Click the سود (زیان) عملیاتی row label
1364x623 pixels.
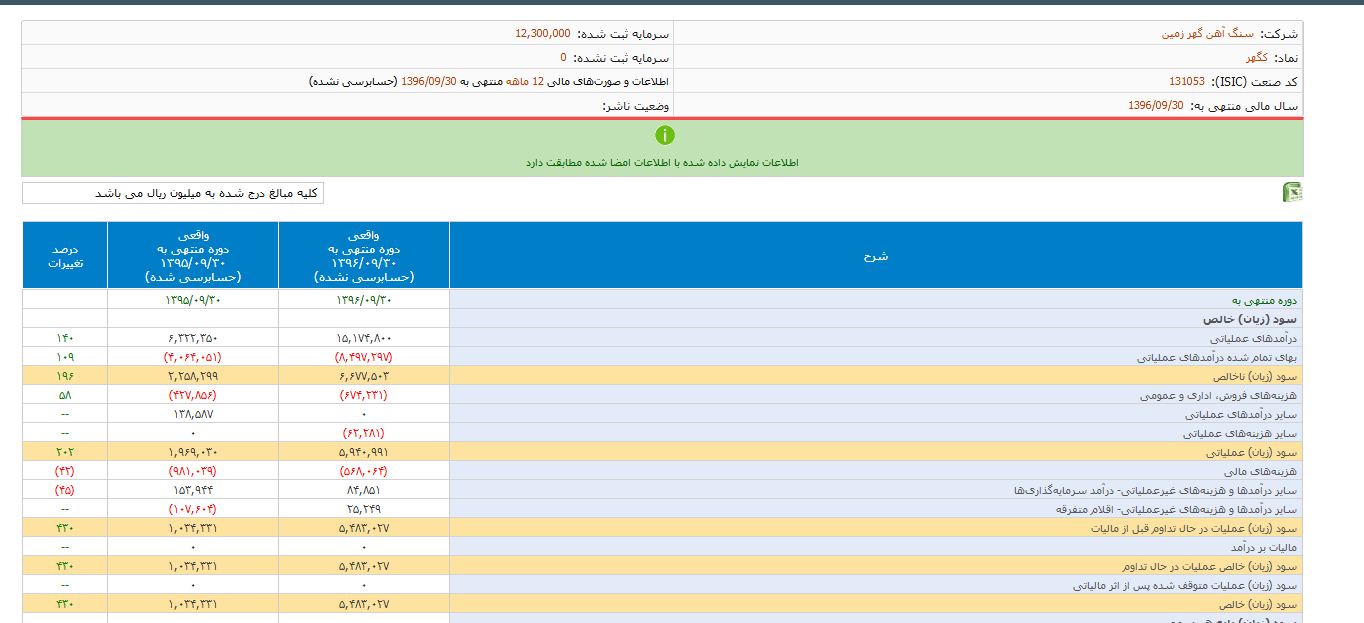pos(1255,453)
